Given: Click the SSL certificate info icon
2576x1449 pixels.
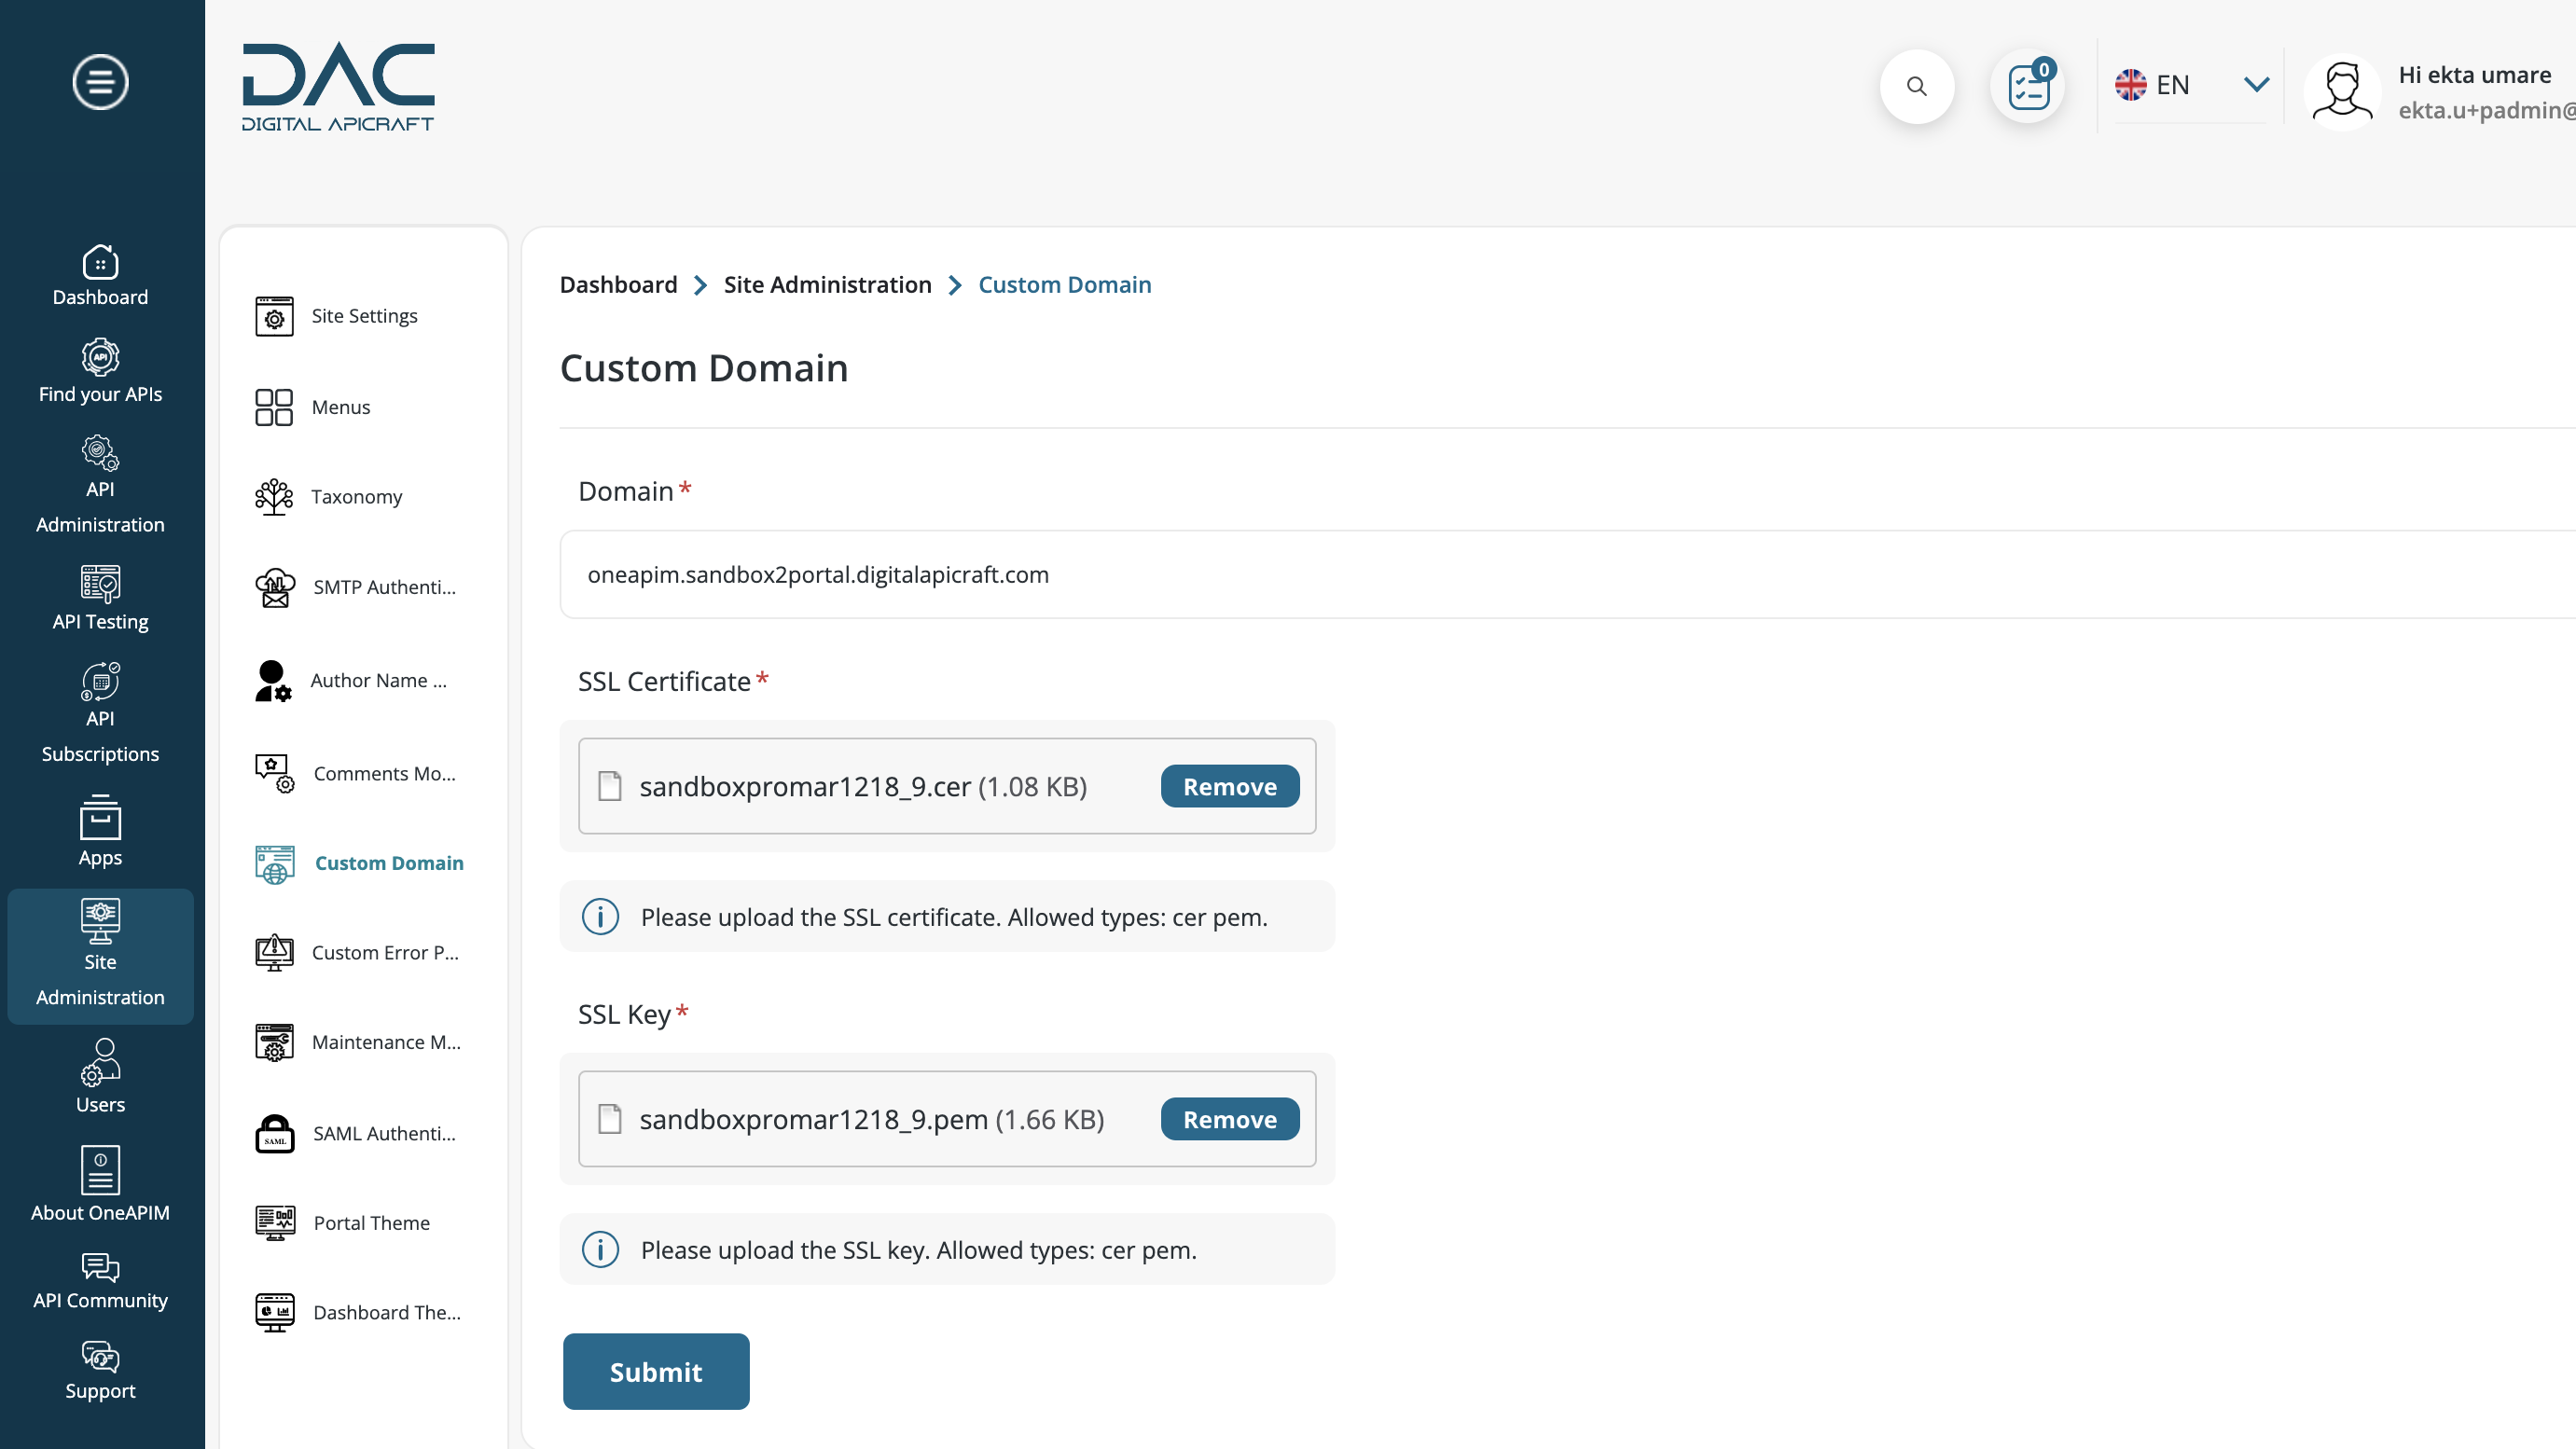Looking at the screenshot, I should coord(601,917).
